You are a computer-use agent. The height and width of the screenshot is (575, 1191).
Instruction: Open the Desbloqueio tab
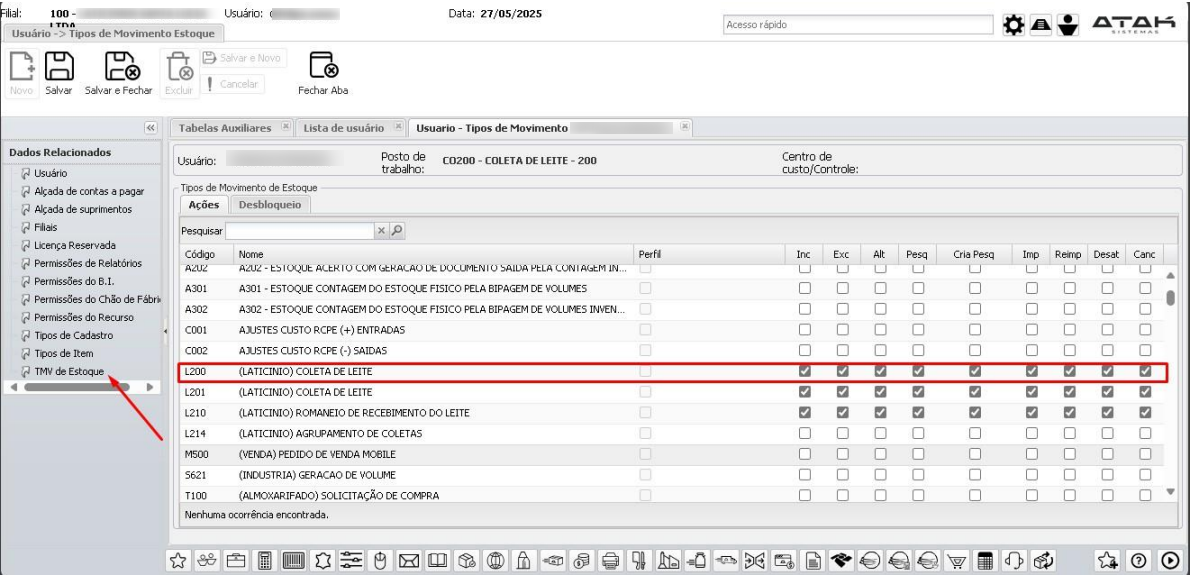pos(270,204)
